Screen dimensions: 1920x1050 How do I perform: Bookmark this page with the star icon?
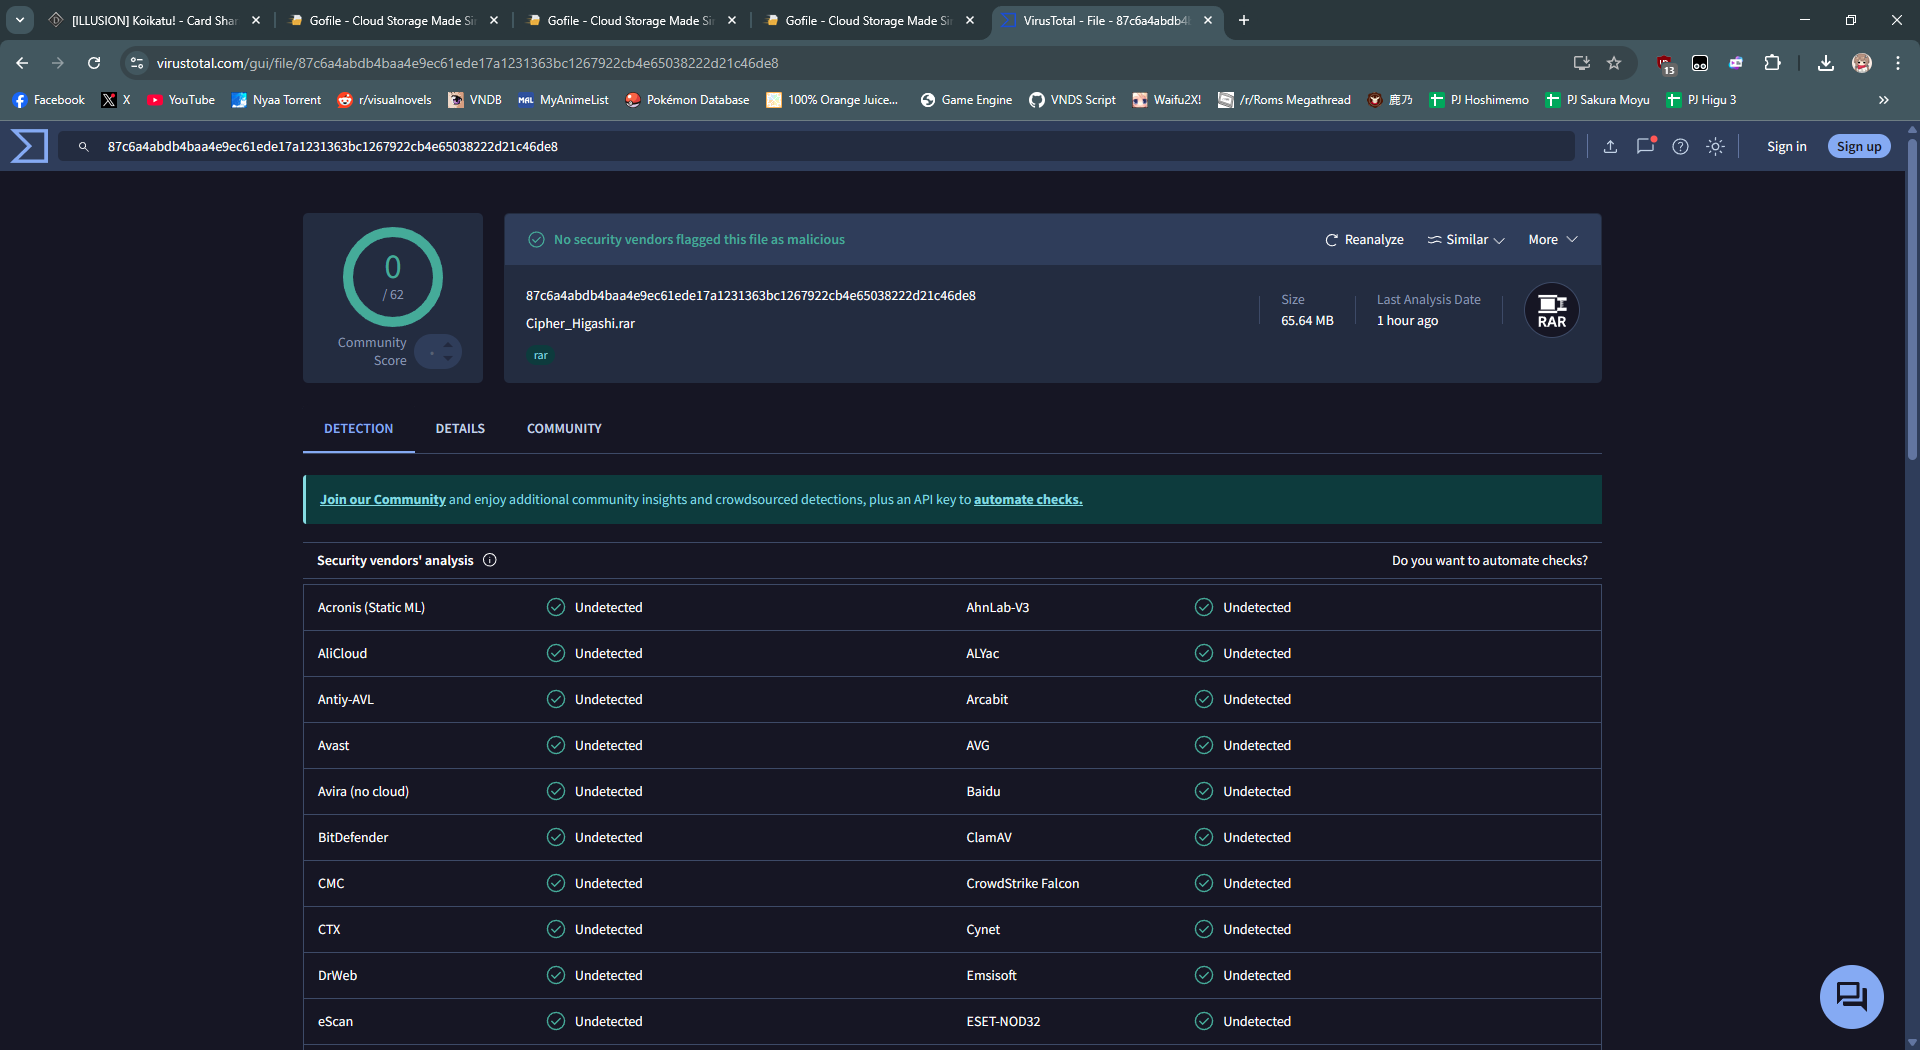click(1614, 63)
